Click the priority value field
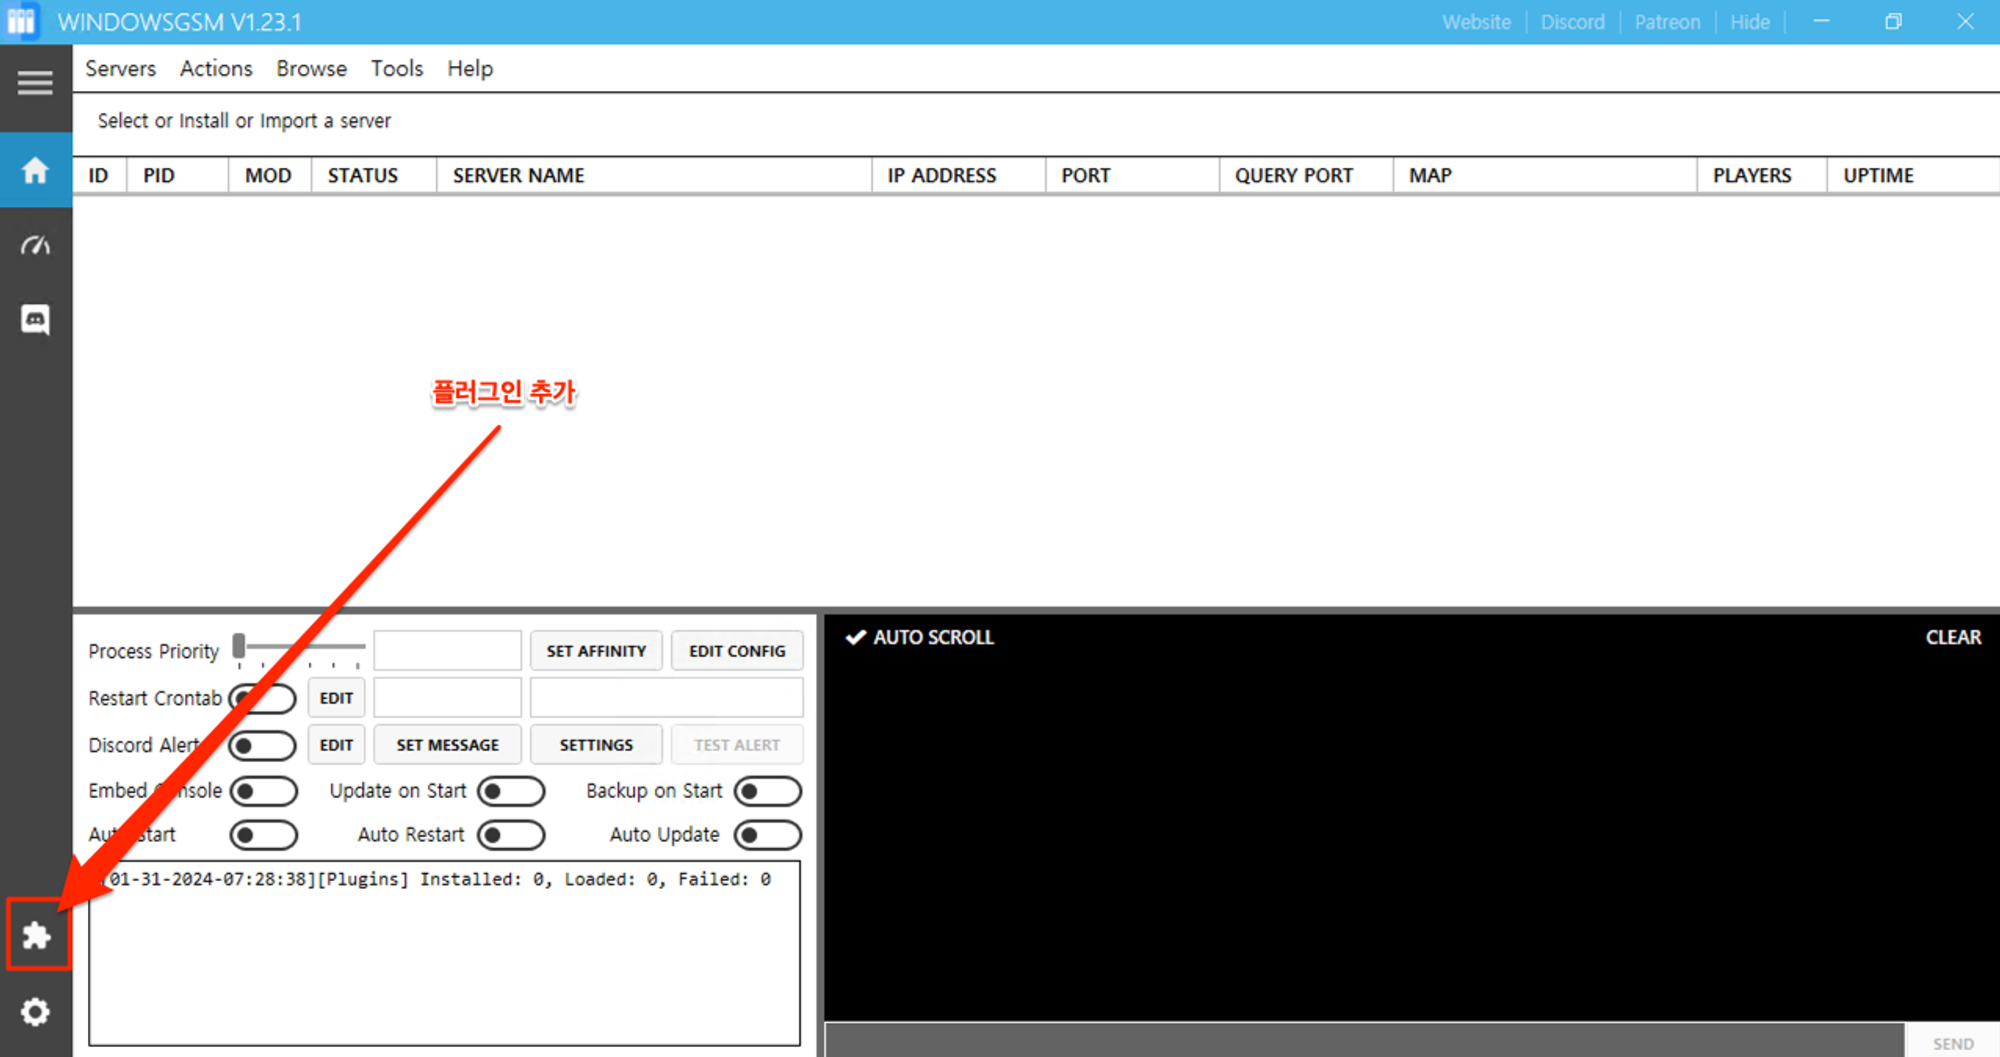The width and height of the screenshot is (2000, 1057). [447, 650]
